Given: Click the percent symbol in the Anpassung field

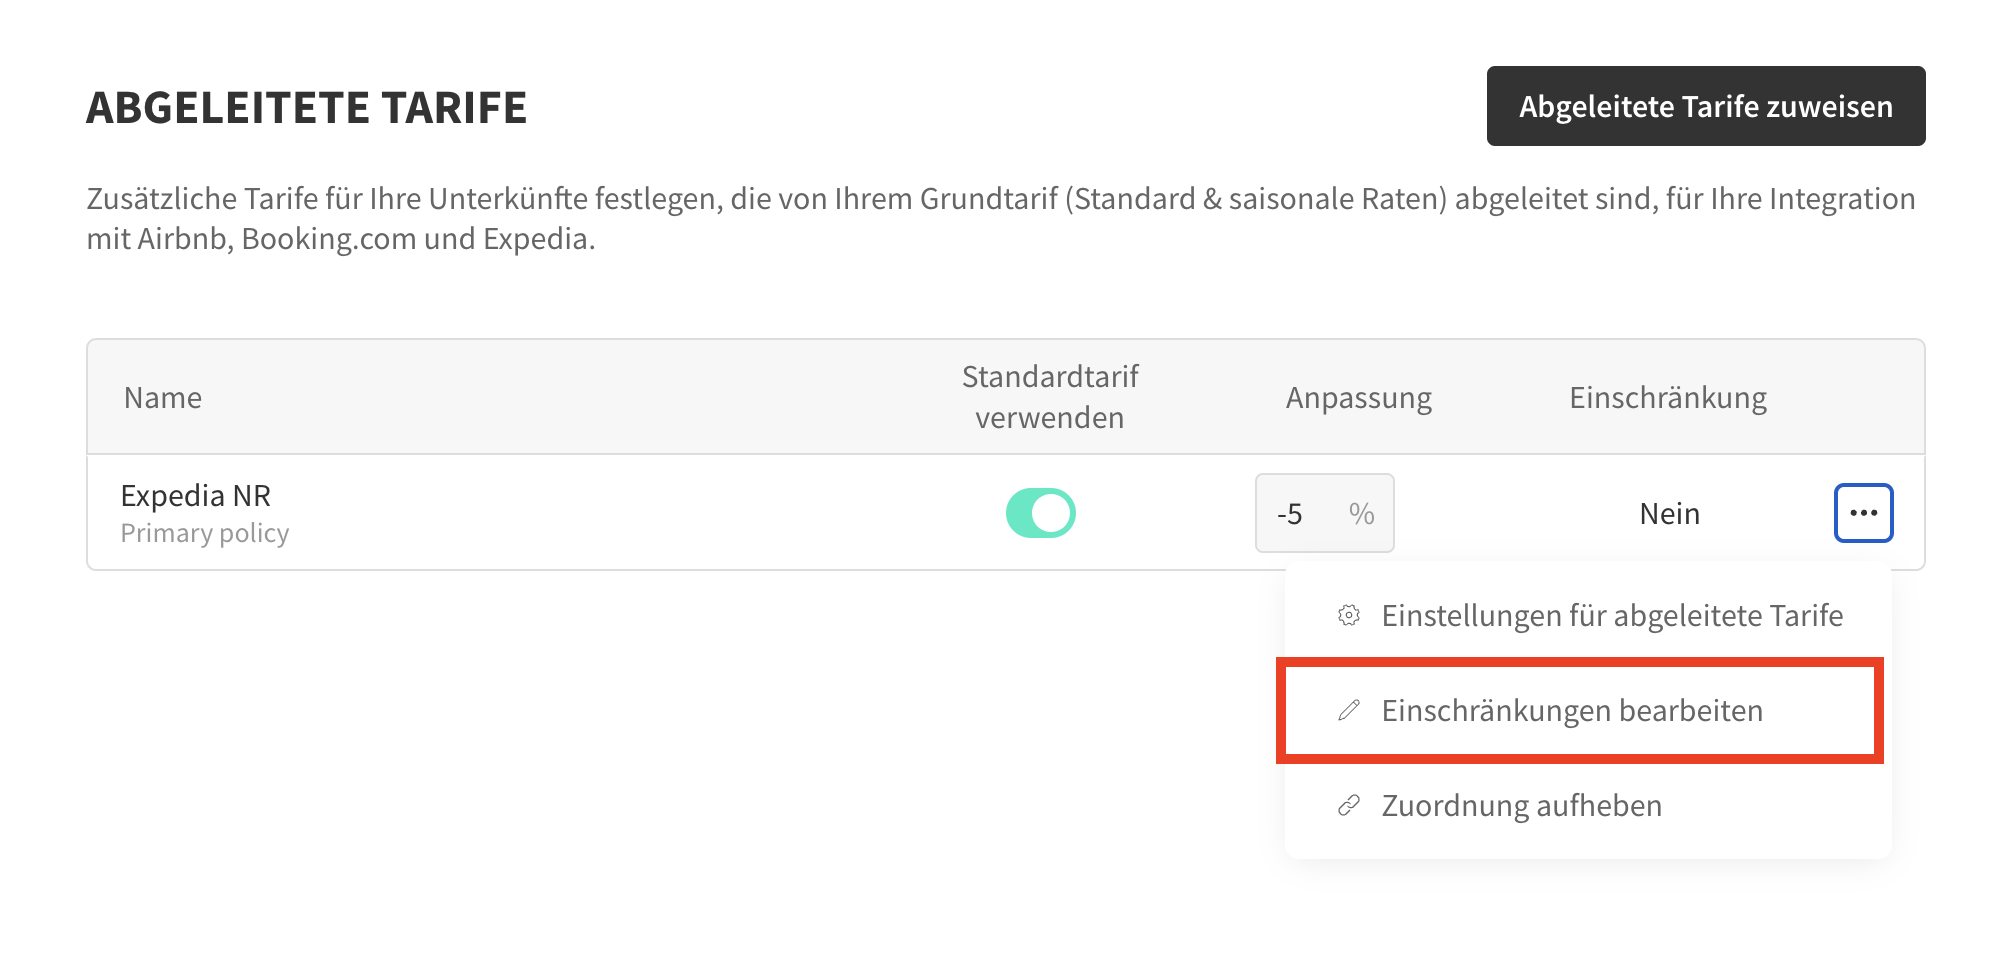Looking at the screenshot, I should pos(1361,514).
